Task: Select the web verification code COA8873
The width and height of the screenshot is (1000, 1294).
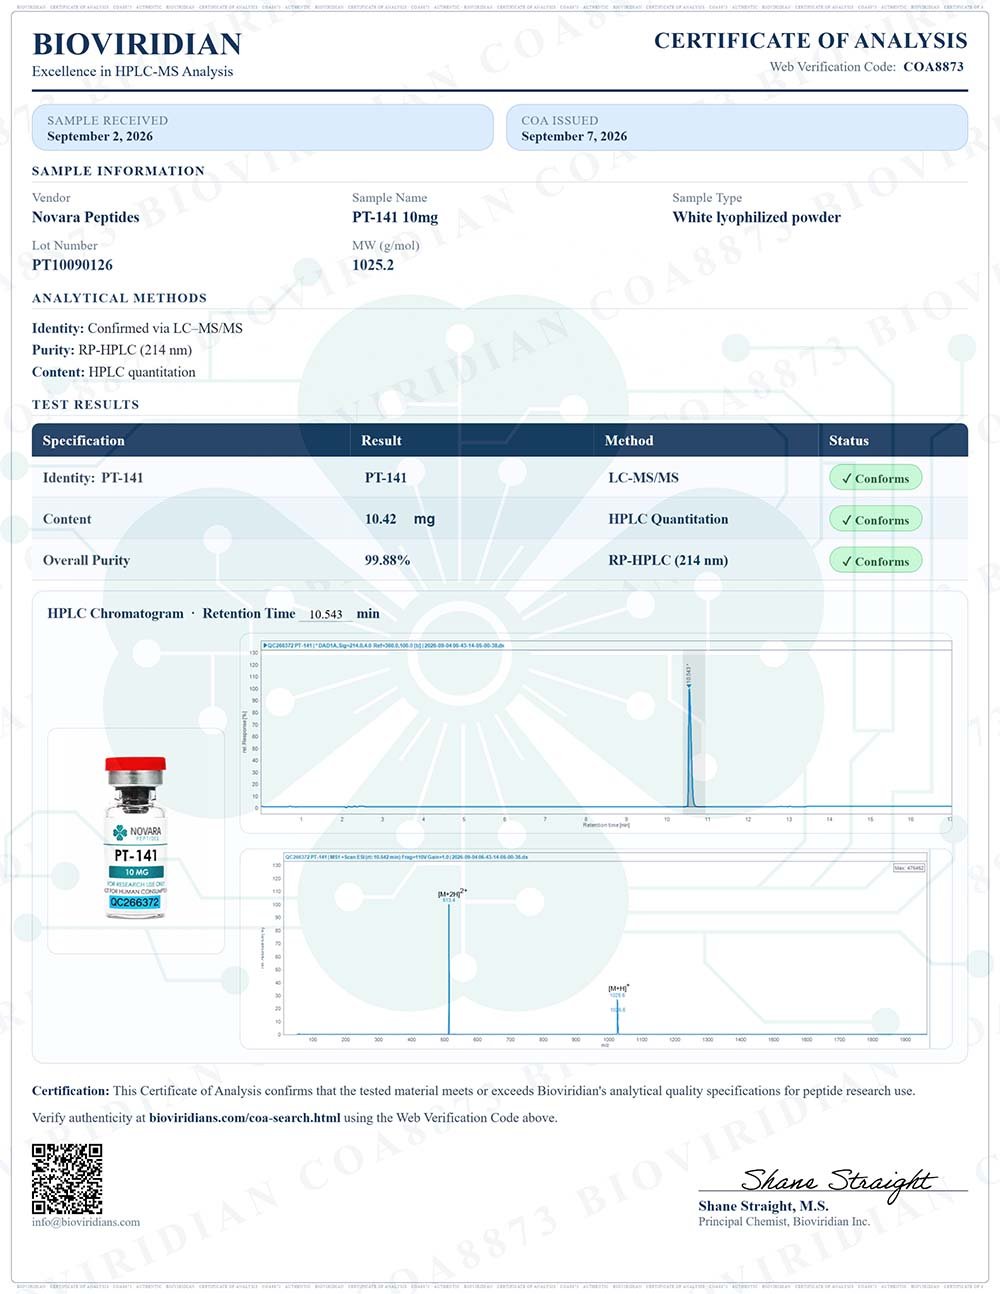Action: tap(933, 67)
